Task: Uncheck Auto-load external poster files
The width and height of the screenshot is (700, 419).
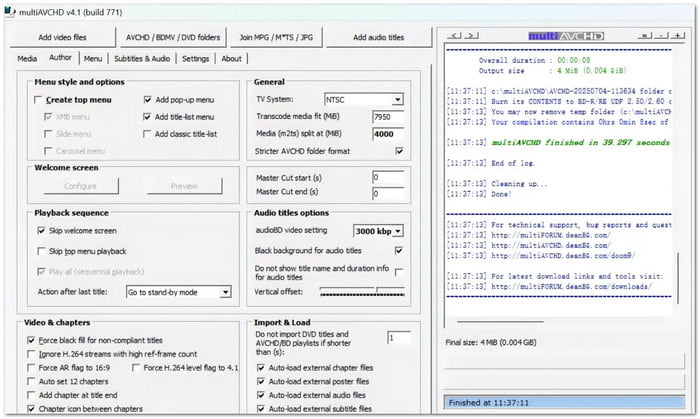Action: point(261,382)
